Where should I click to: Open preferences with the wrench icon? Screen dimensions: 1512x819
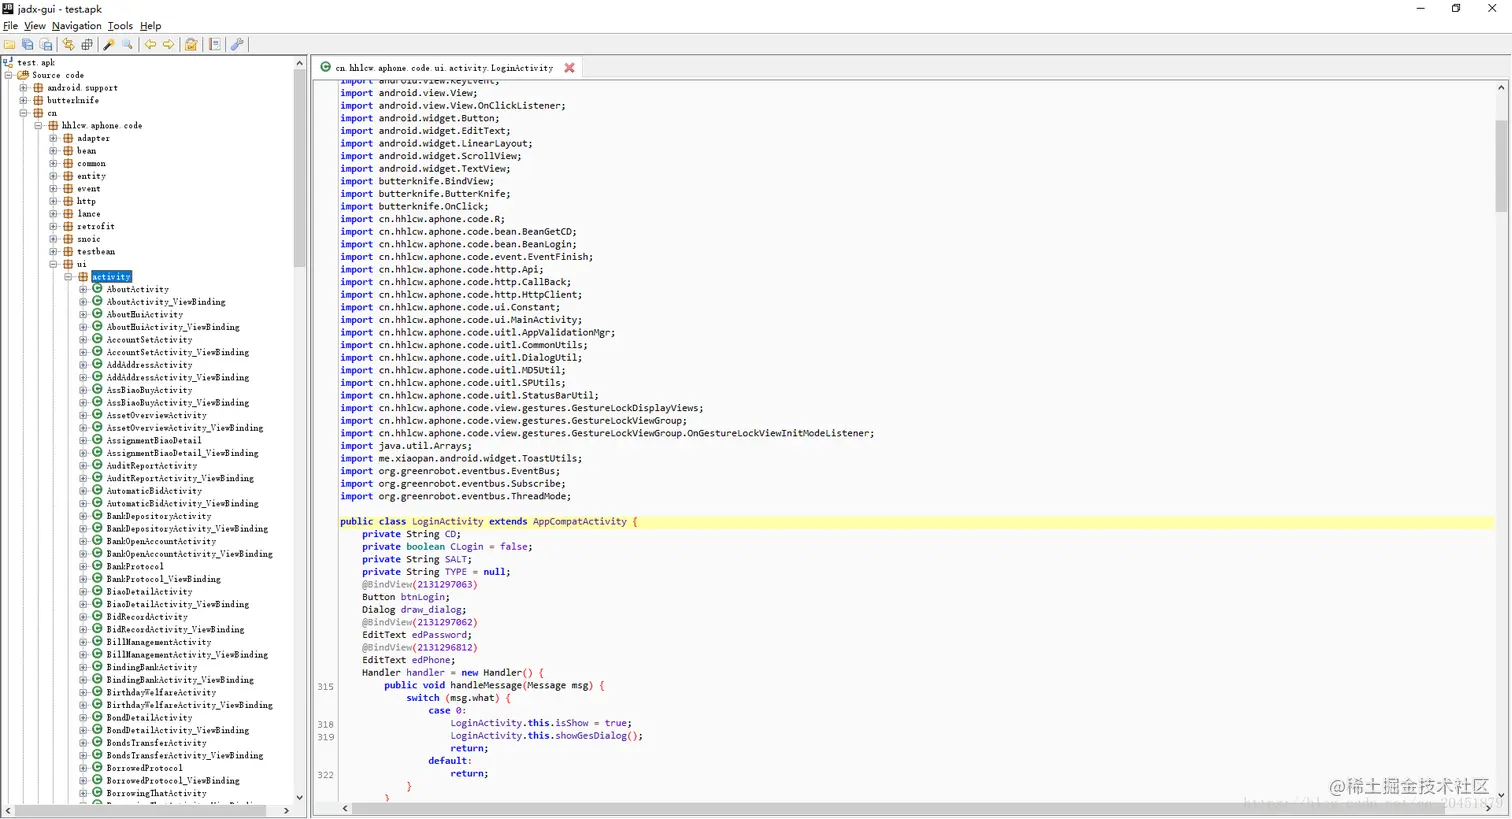pos(237,44)
